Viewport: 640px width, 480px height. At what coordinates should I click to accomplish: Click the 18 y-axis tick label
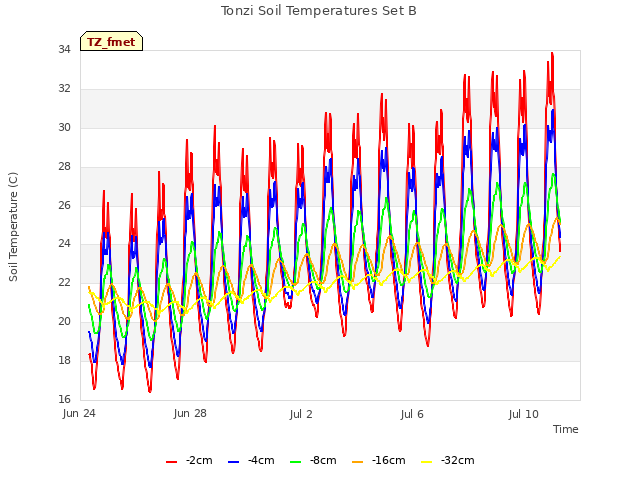point(64,360)
